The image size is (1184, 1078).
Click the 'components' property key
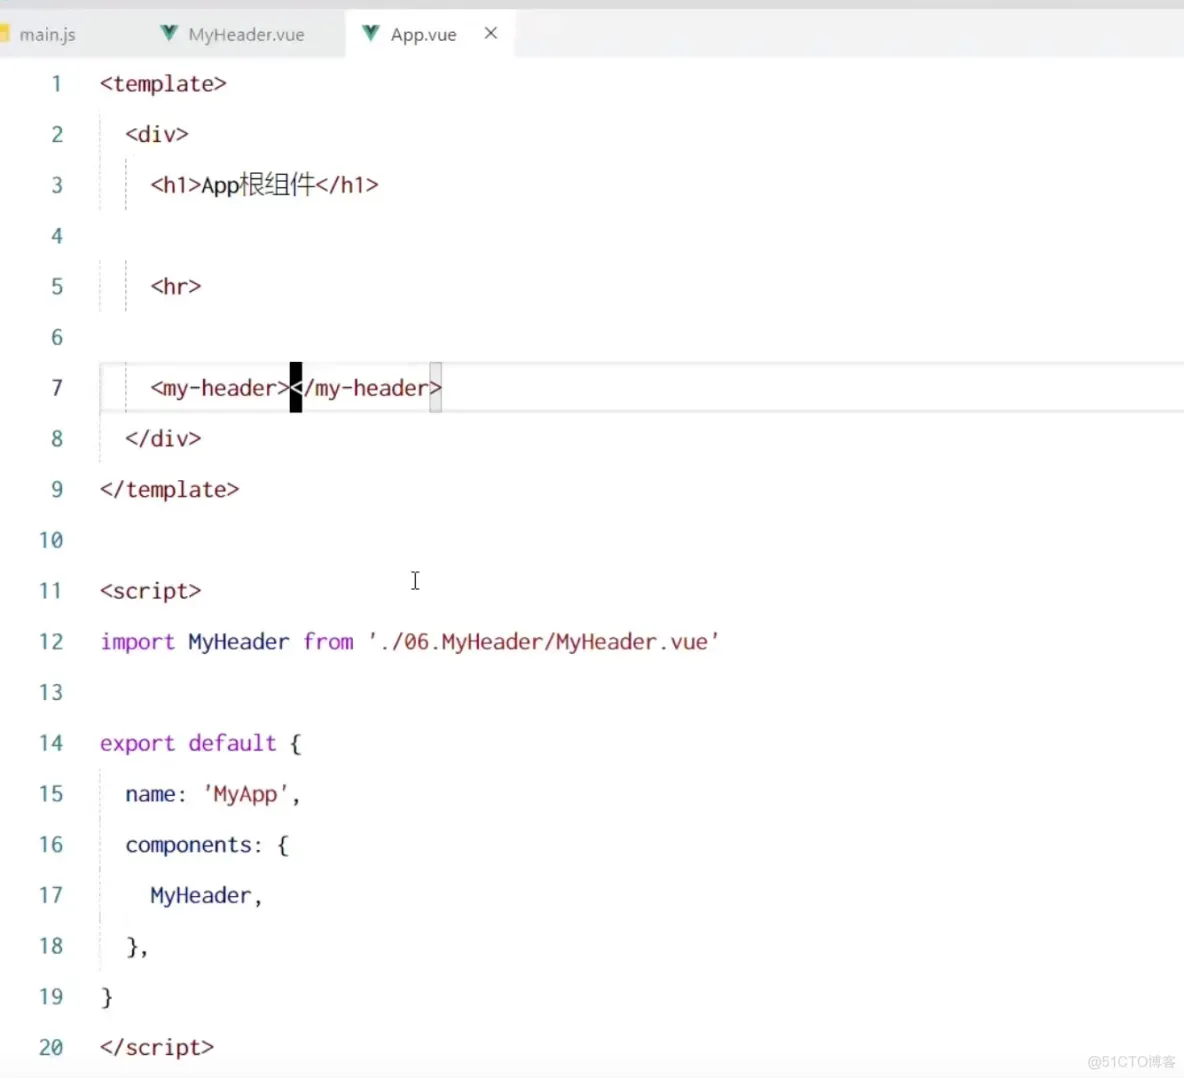pyautogui.click(x=189, y=845)
